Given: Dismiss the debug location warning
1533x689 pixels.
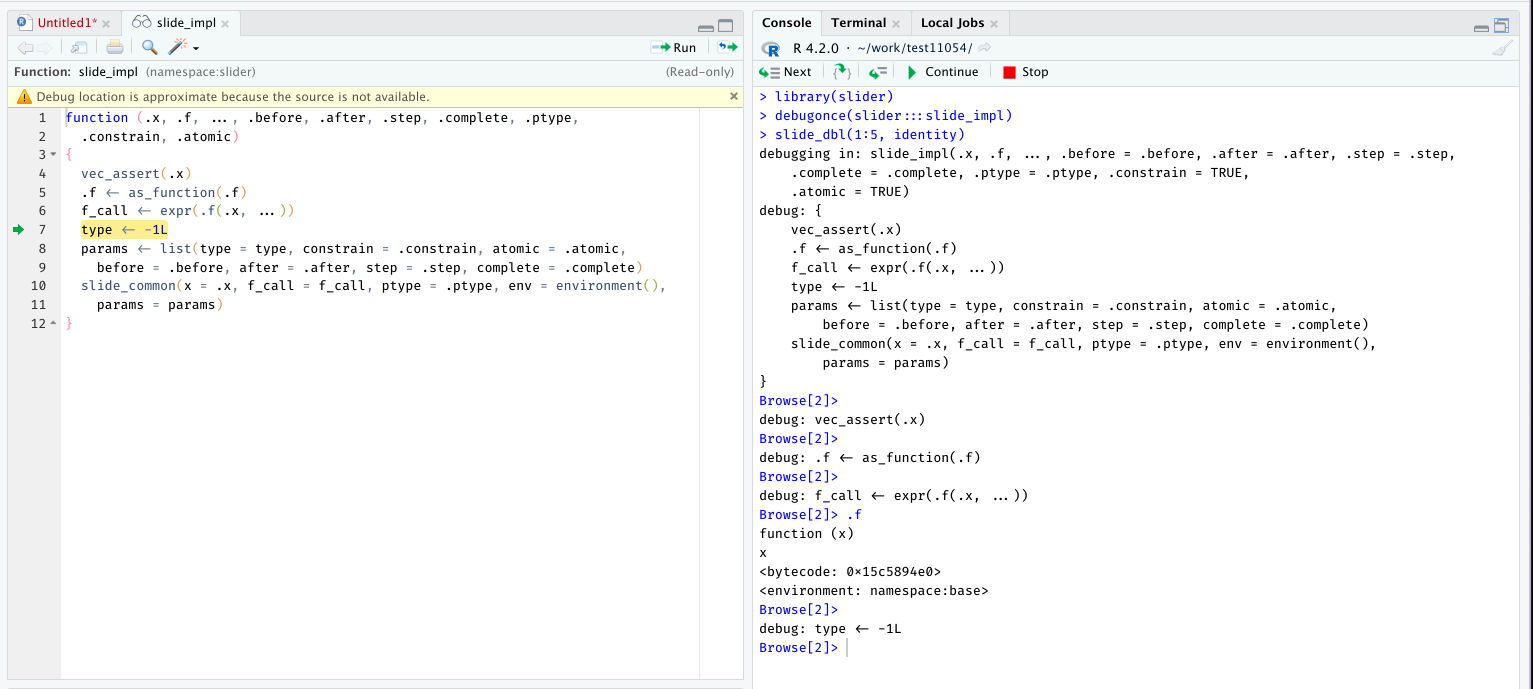Looking at the screenshot, I should [x=733, y=95].
